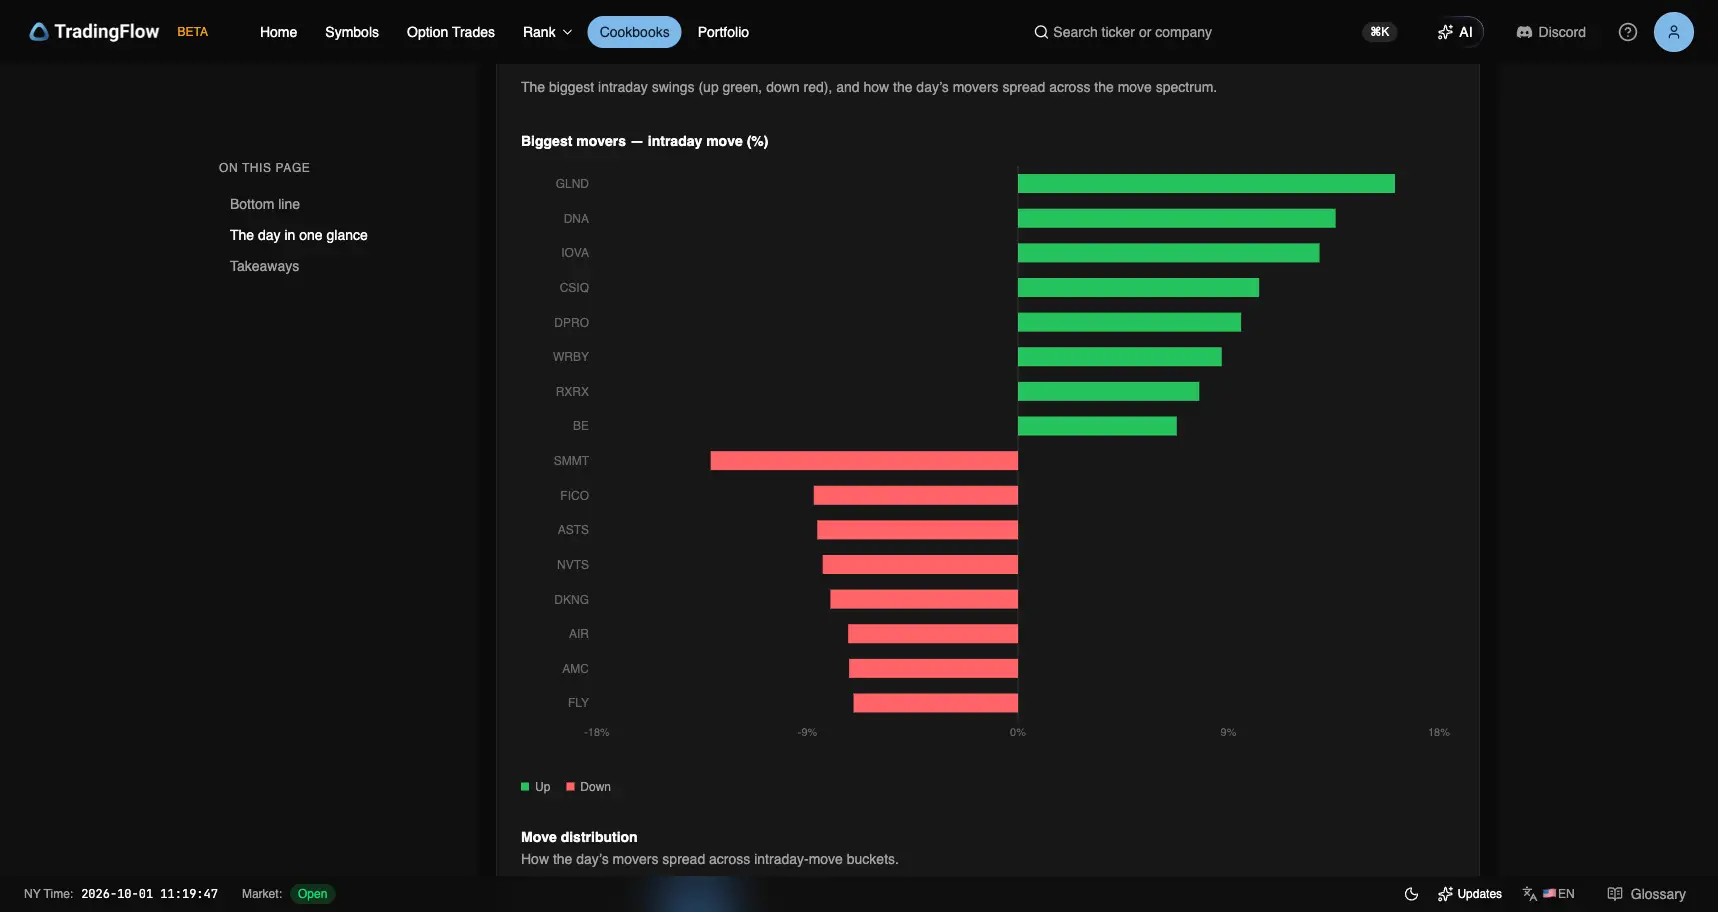Screen dimensions: 1718x912
Task: Click the DNA ticker label
Action: click(x=576, y=219)
